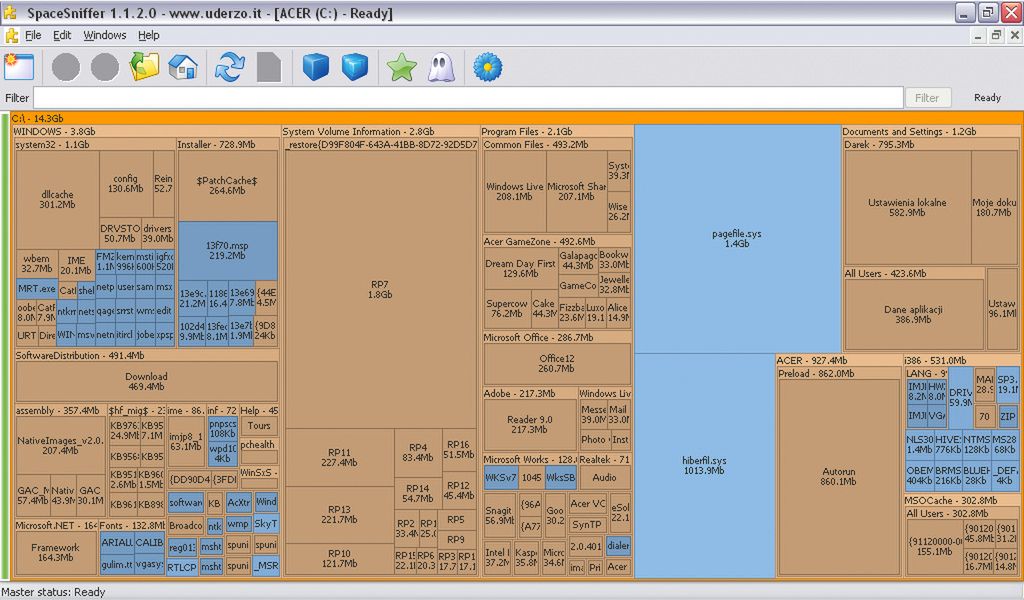1024x600 pixels.
Task: Expand the Autorun 860.1Mb folder
Action: pos(838,476)
